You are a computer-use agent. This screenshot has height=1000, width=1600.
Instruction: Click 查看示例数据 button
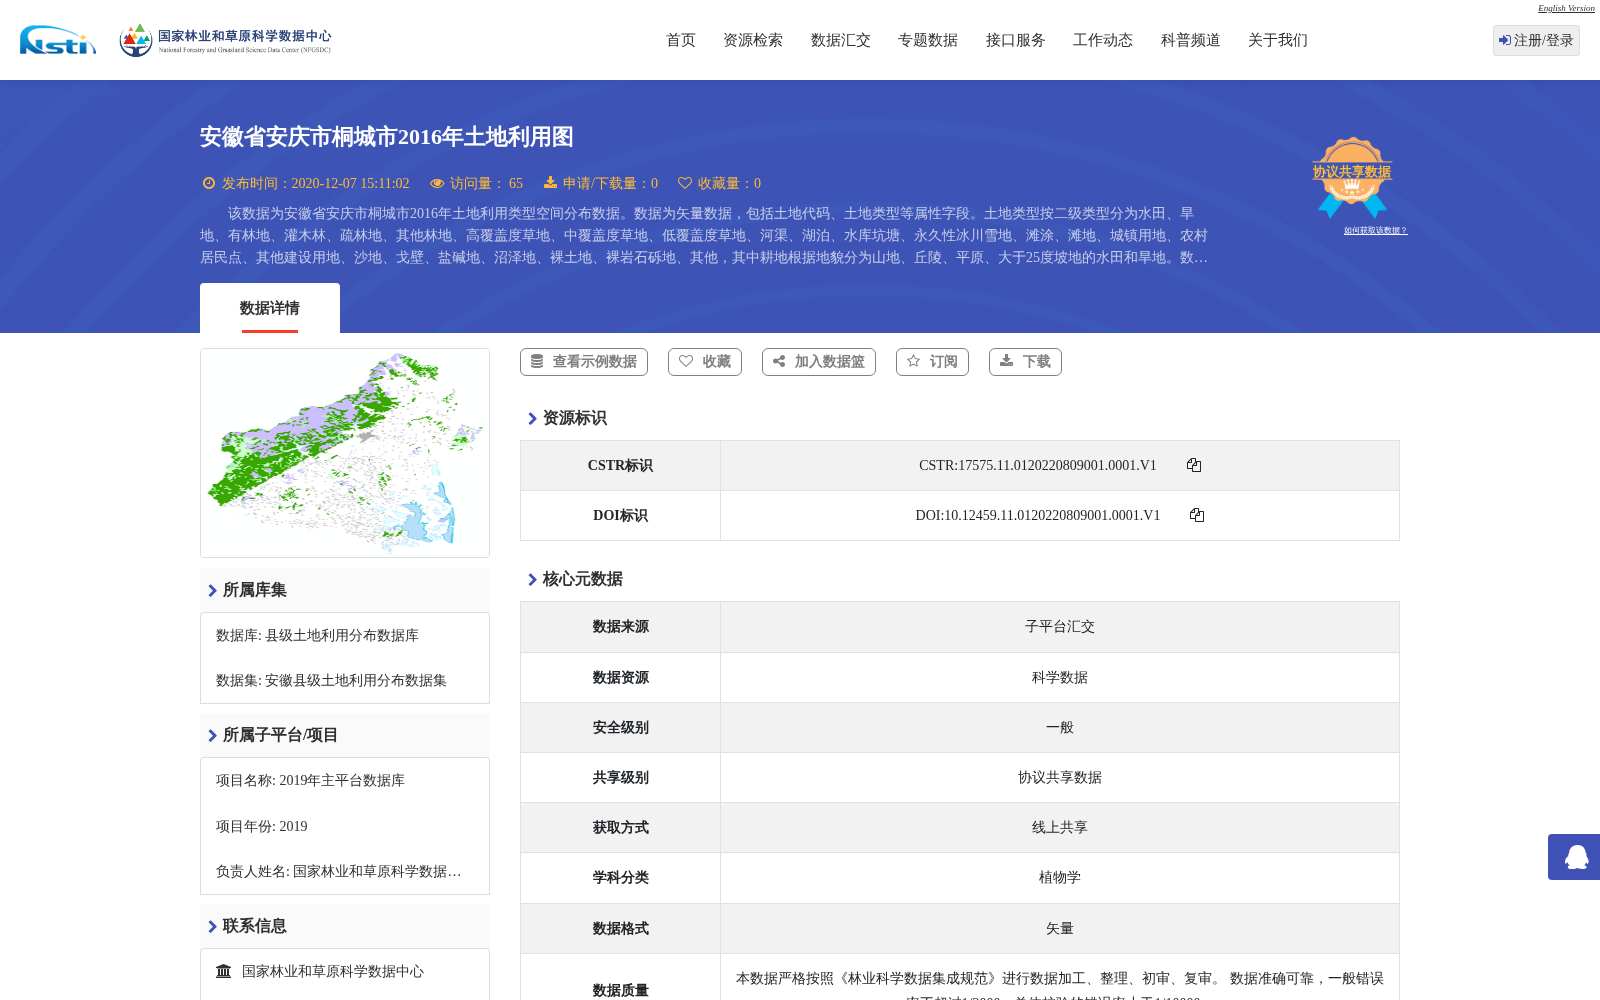(584, 362)
